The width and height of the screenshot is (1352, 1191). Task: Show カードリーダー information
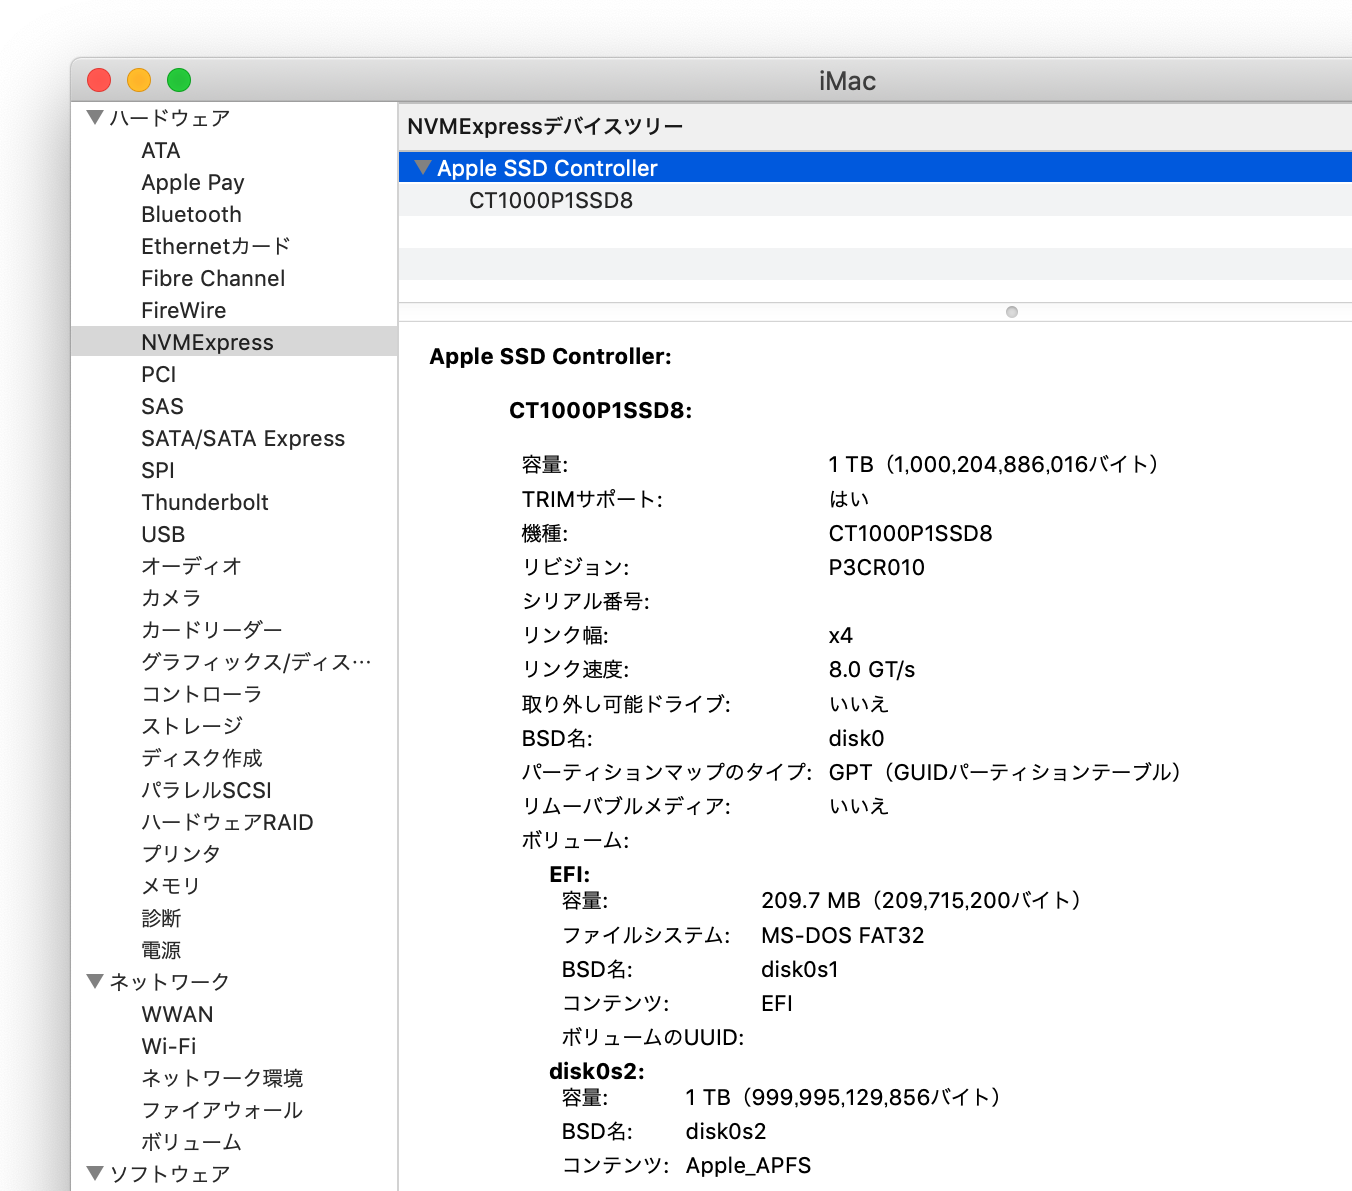(x=212, y=630)
